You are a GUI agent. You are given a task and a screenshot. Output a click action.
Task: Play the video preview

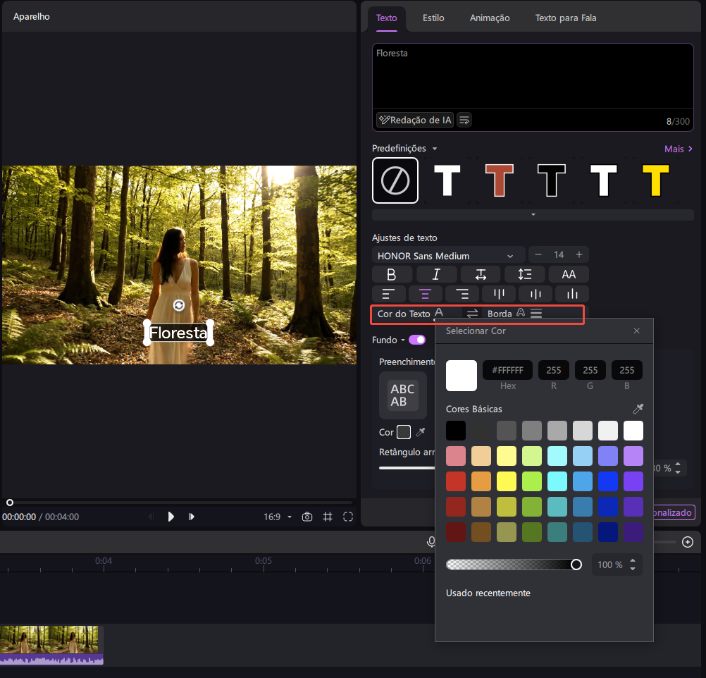coord(171,517)
